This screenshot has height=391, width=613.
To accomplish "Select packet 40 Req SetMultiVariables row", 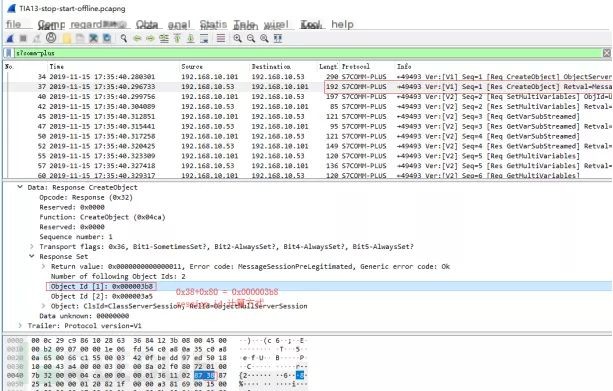I will click(308, 97).
